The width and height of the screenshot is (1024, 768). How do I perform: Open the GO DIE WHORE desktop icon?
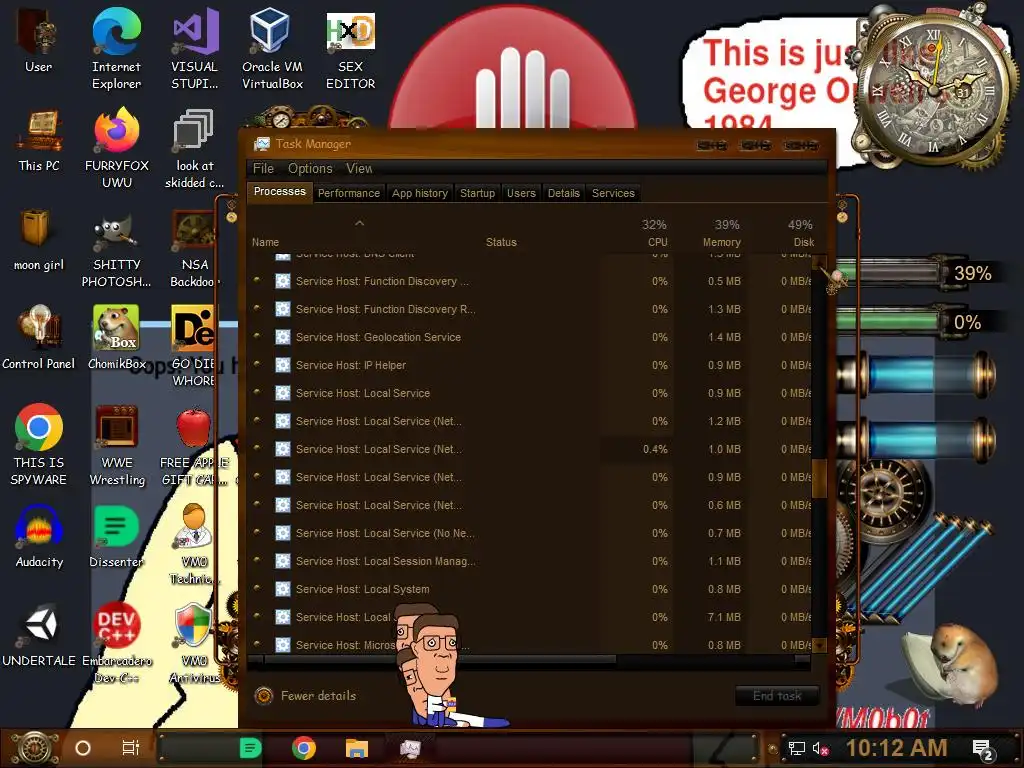tap(193, 346)
